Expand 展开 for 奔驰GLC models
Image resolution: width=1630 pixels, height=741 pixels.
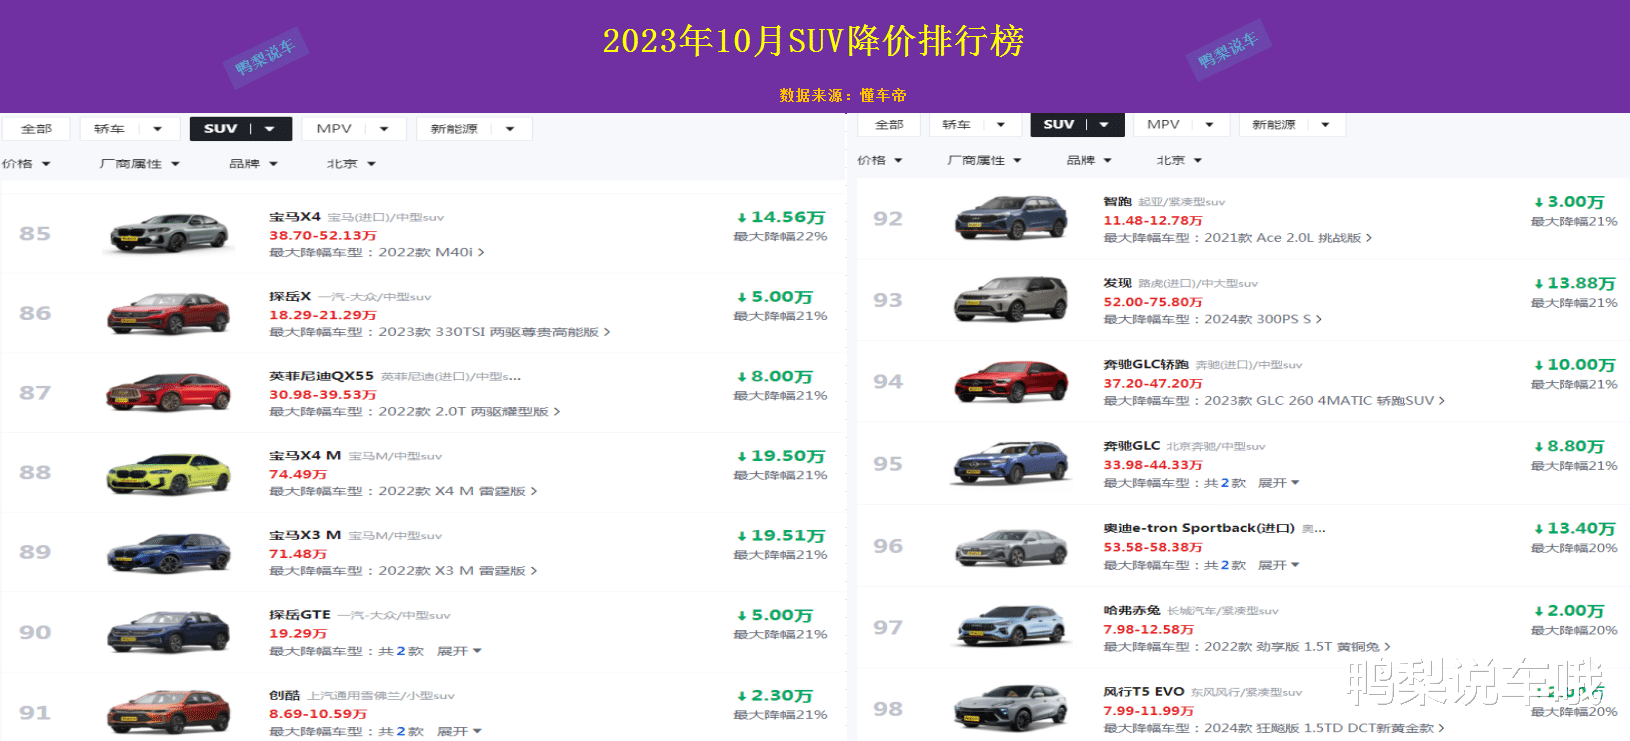[x=1278, y=483]
